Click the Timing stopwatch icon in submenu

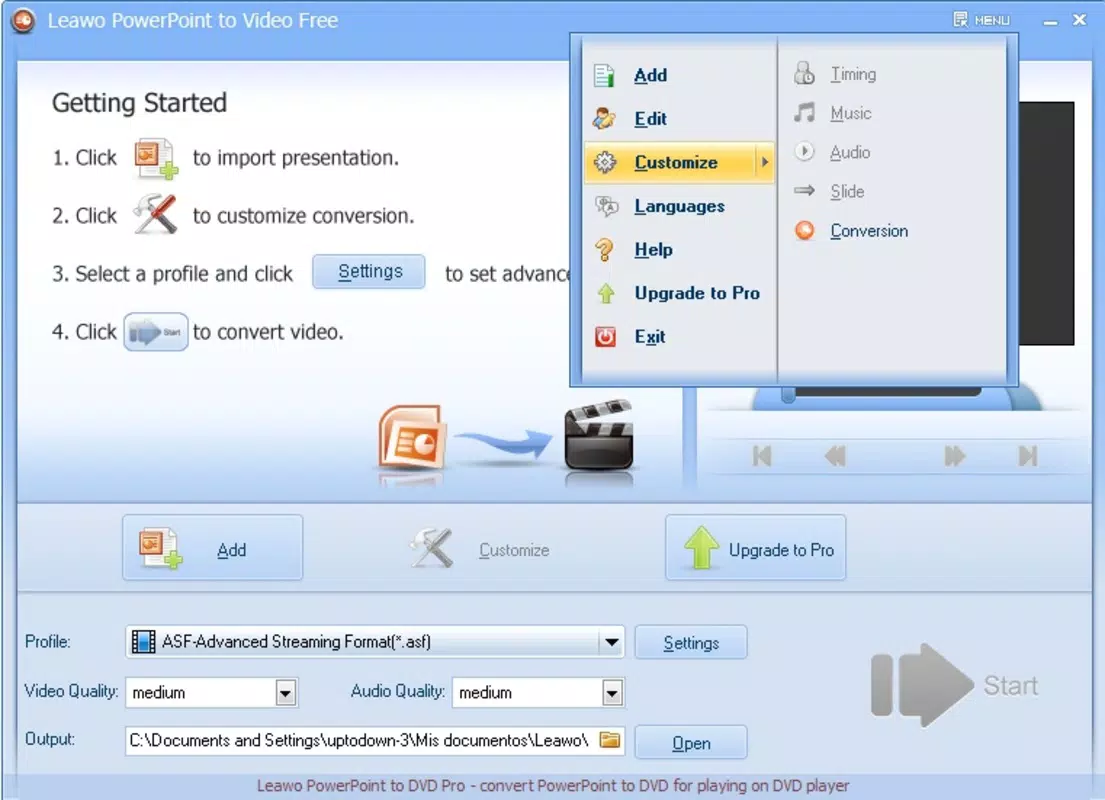pos(804,73)
